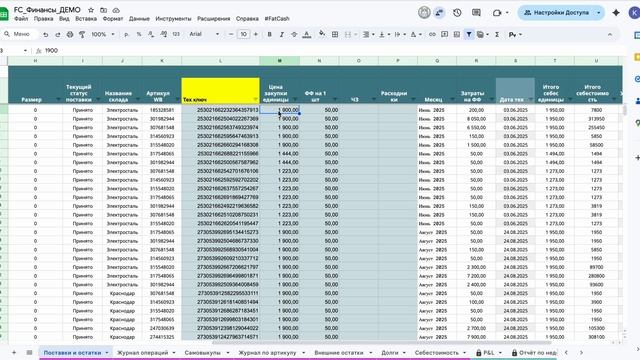
Task: Check the cloud save status icon
Action: 116,10
